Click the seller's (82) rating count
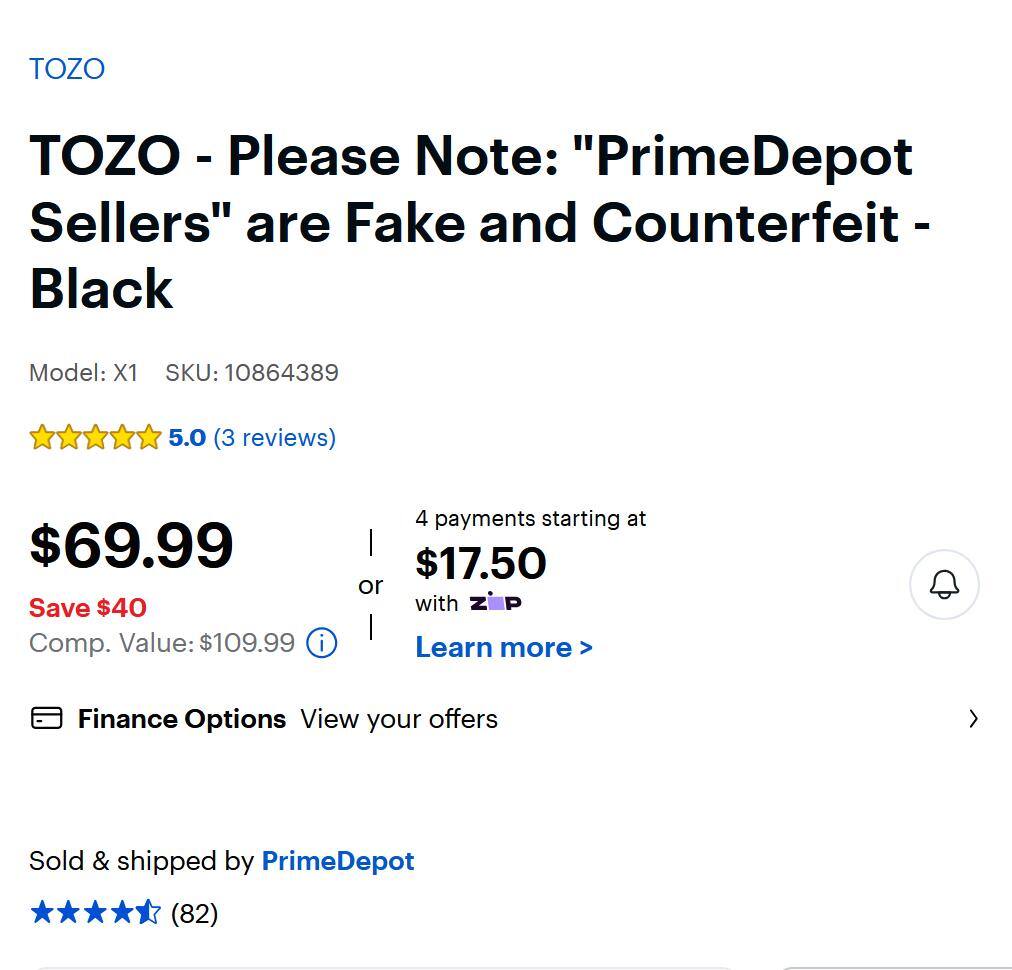 pyautogui.click(x=195, y=913)
